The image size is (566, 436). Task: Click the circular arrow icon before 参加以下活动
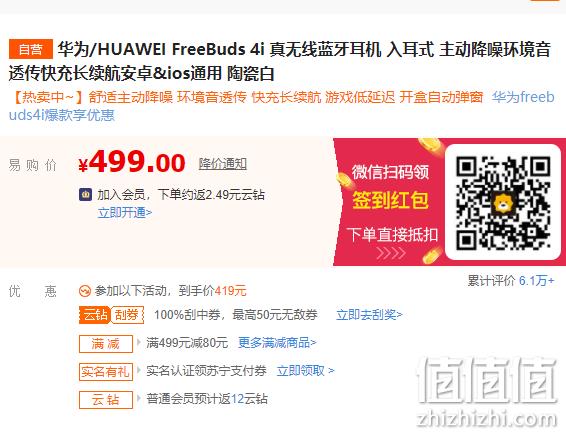85,291
